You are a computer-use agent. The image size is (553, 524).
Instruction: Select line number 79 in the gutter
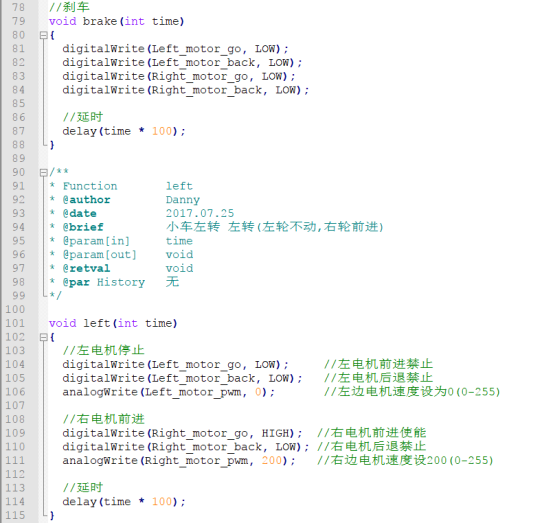(19, 21)
